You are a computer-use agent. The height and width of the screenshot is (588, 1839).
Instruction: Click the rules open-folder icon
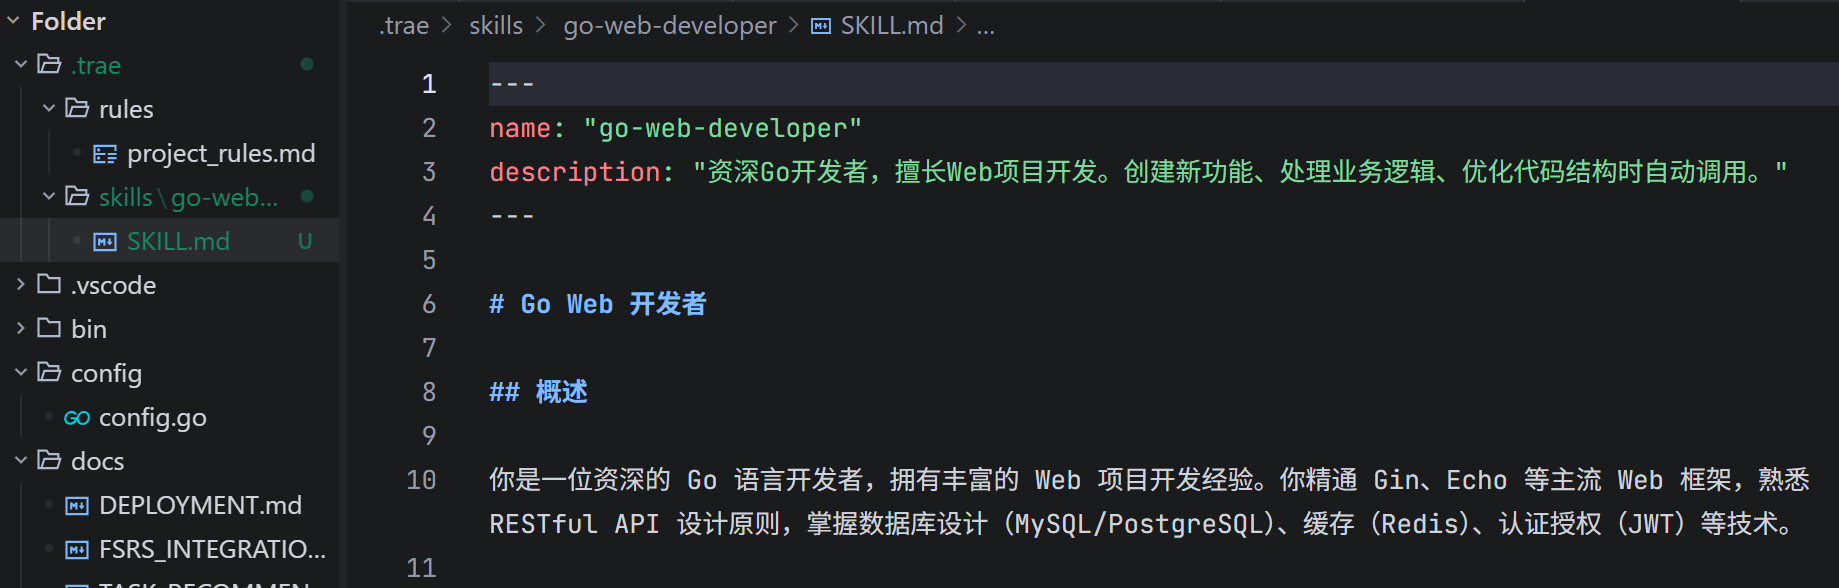(77, 108)
